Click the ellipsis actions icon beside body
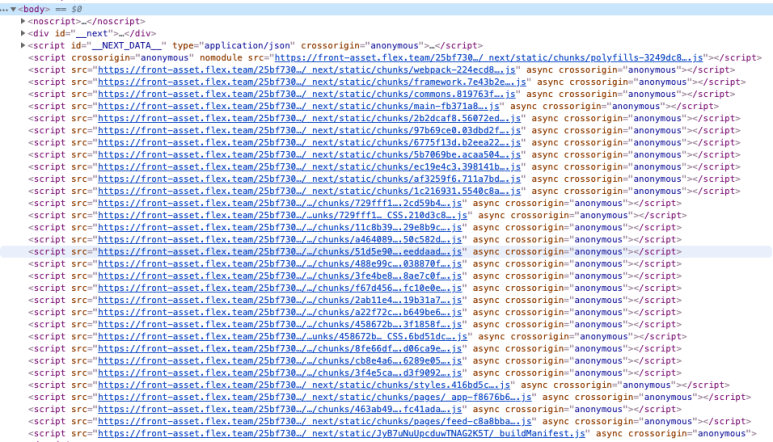 pyautogui.click(x=4, y=8)
